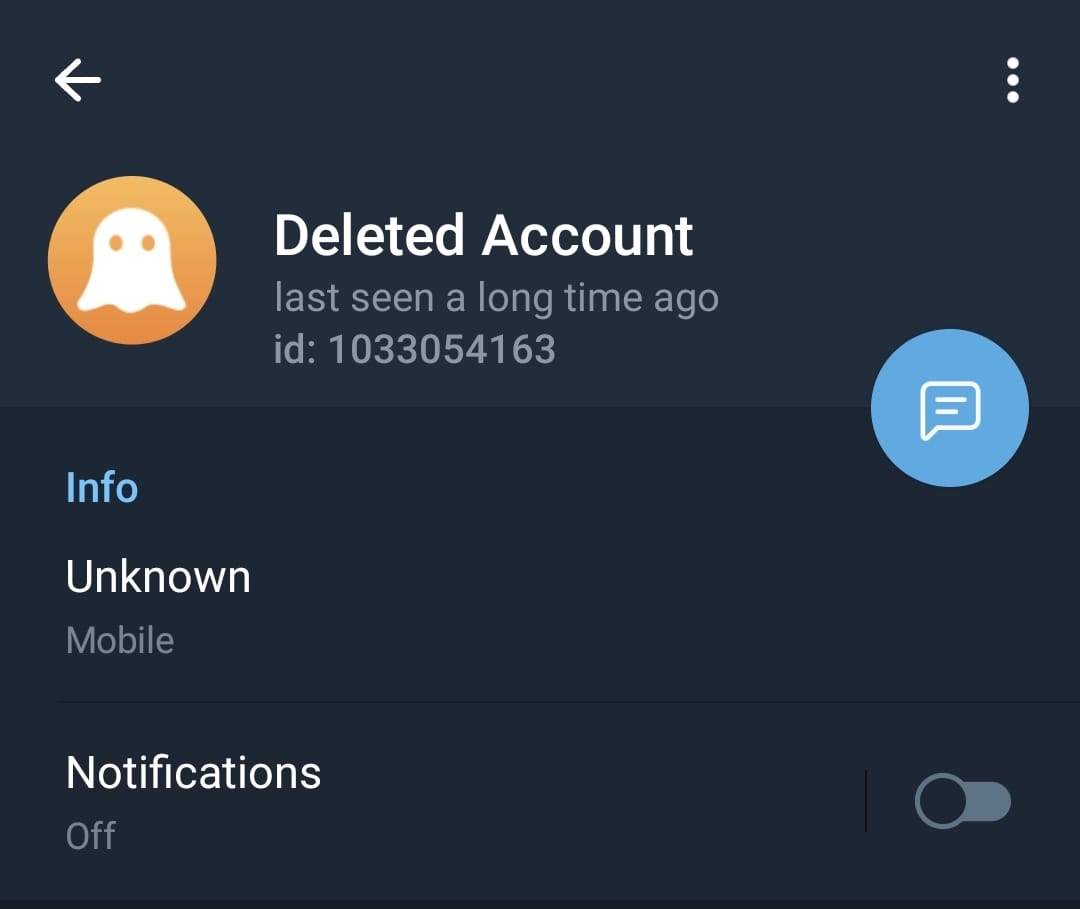Tap the toggle knob of the notifications switch

pyautogui.click(x=942, y=802)
